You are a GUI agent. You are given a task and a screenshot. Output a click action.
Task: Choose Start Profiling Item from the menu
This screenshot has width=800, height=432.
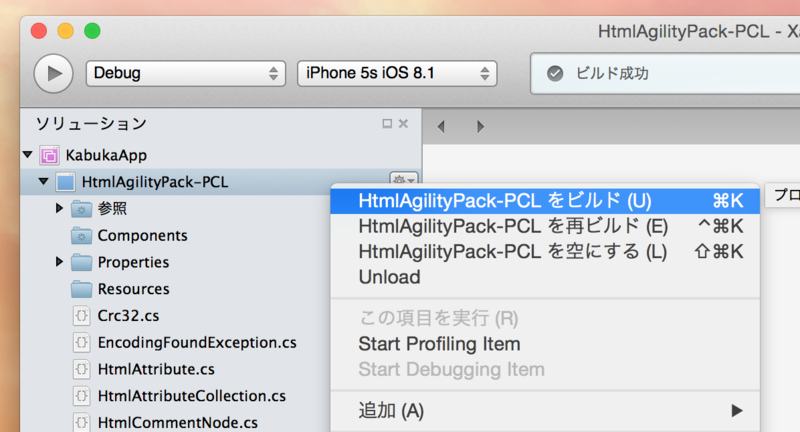point(545,344)
